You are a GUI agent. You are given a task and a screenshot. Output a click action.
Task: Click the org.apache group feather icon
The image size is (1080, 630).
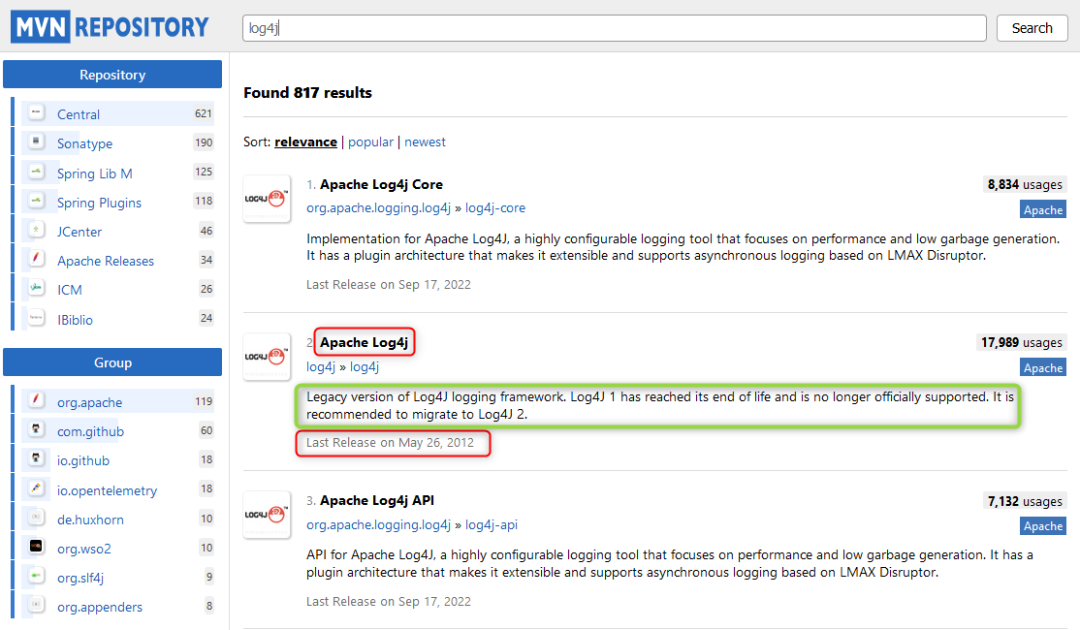pos(37,401)
